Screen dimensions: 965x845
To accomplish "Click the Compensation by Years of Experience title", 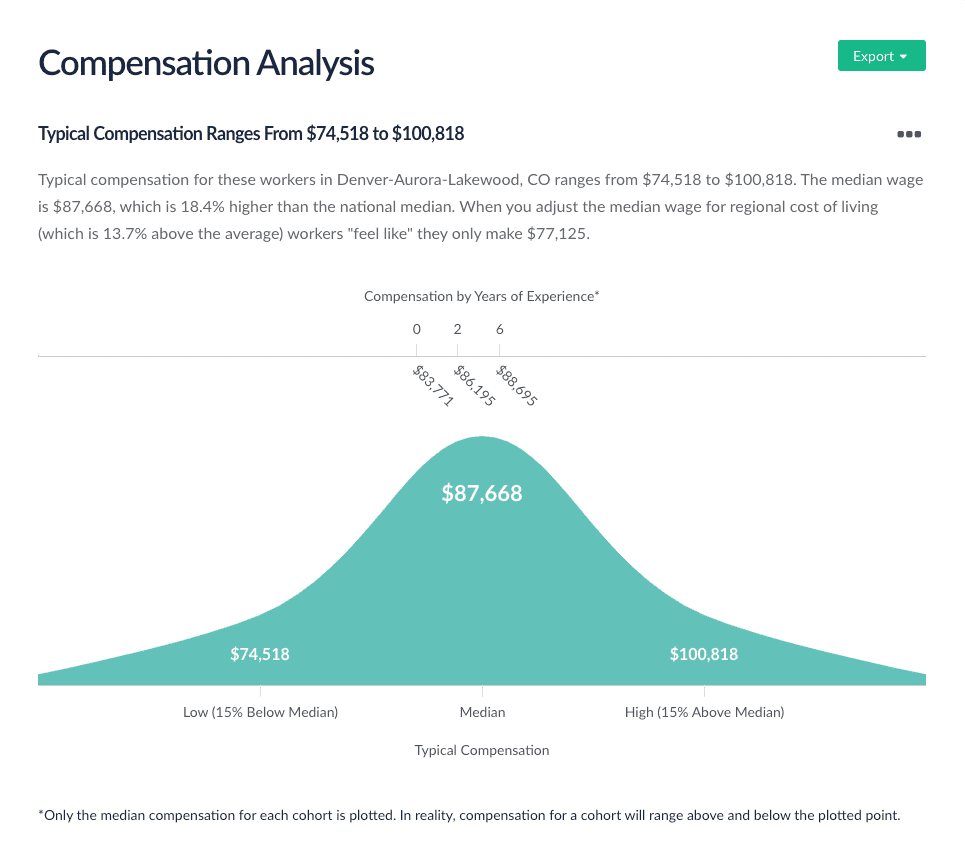I will 481,296.
